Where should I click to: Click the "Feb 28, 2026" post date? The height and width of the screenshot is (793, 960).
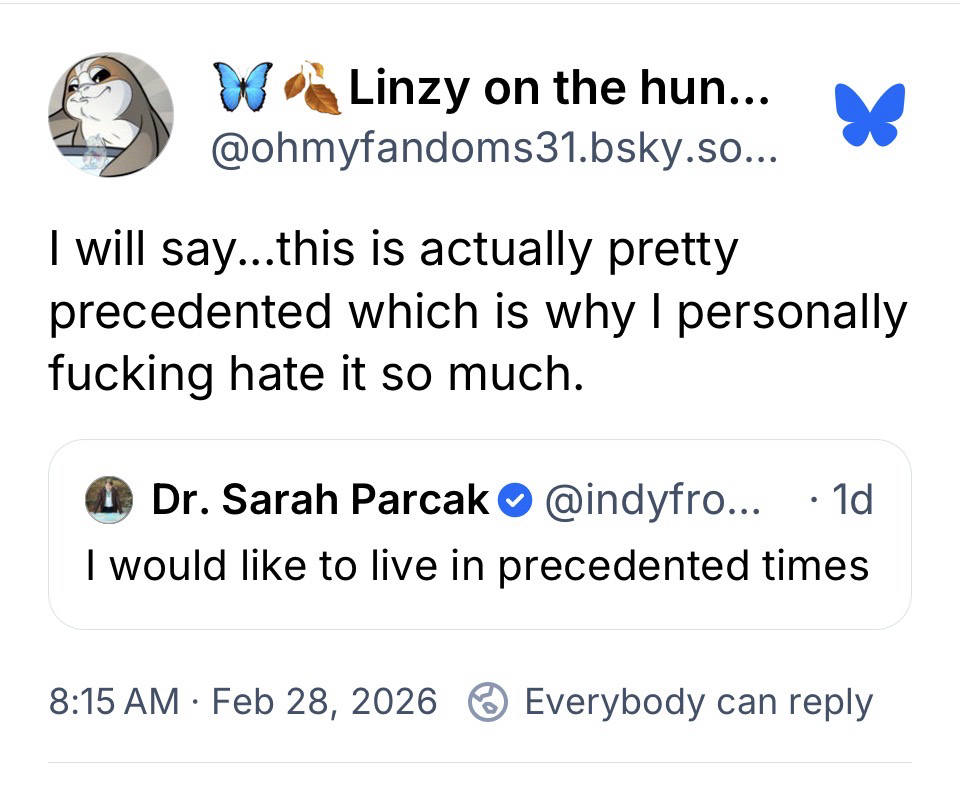click(327, 702)
